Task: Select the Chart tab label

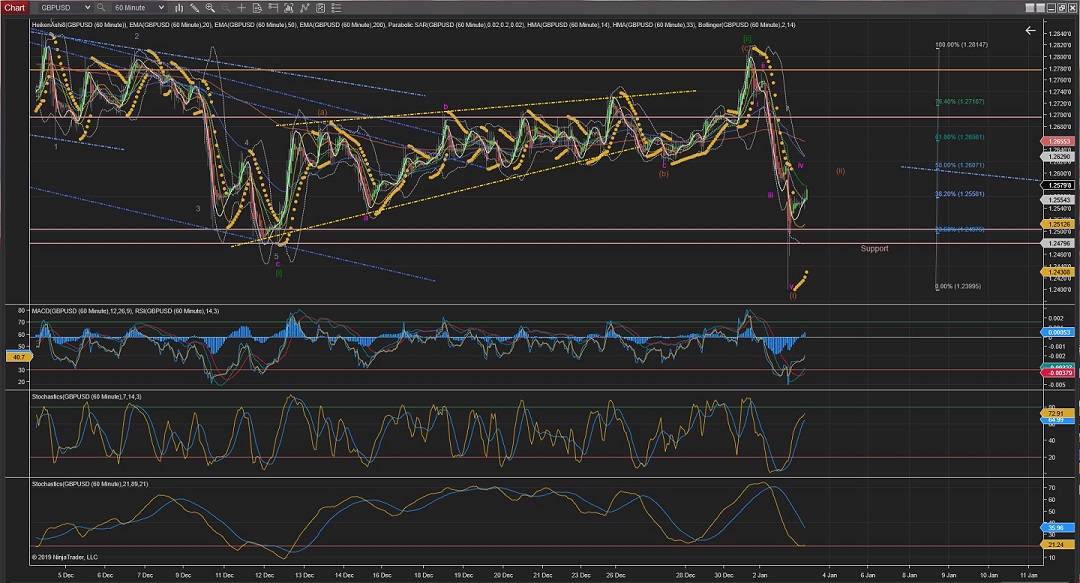Action: 13,7
